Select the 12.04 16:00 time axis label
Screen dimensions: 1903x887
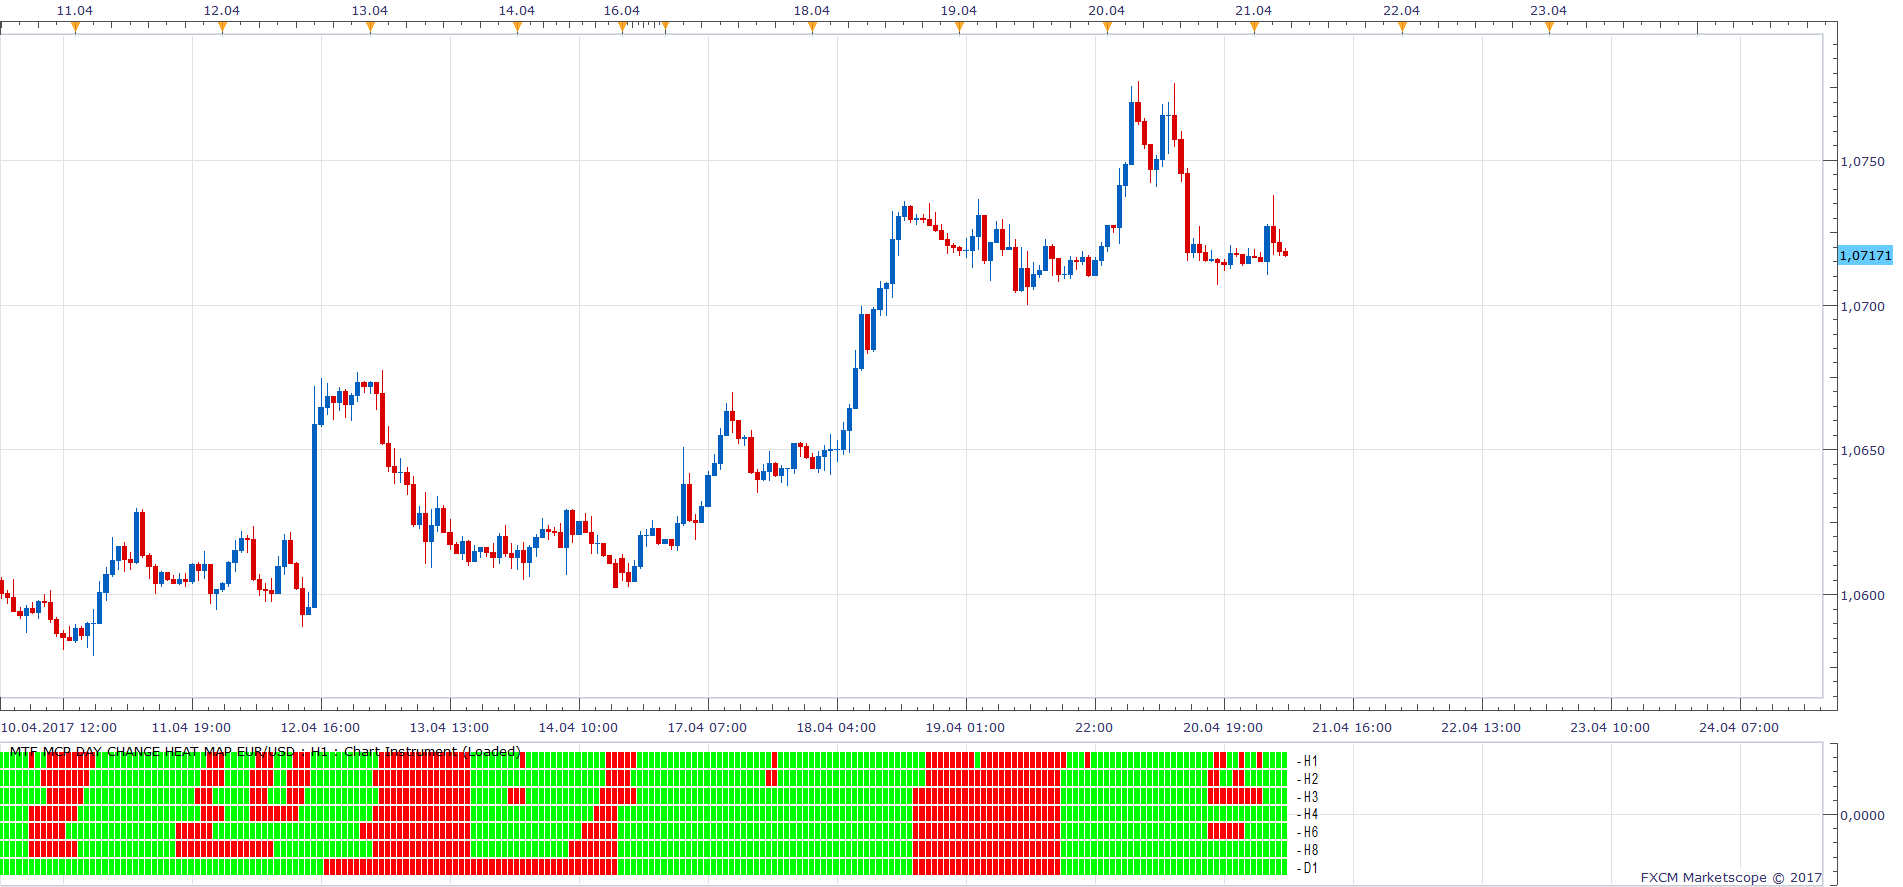pos(320,728)
